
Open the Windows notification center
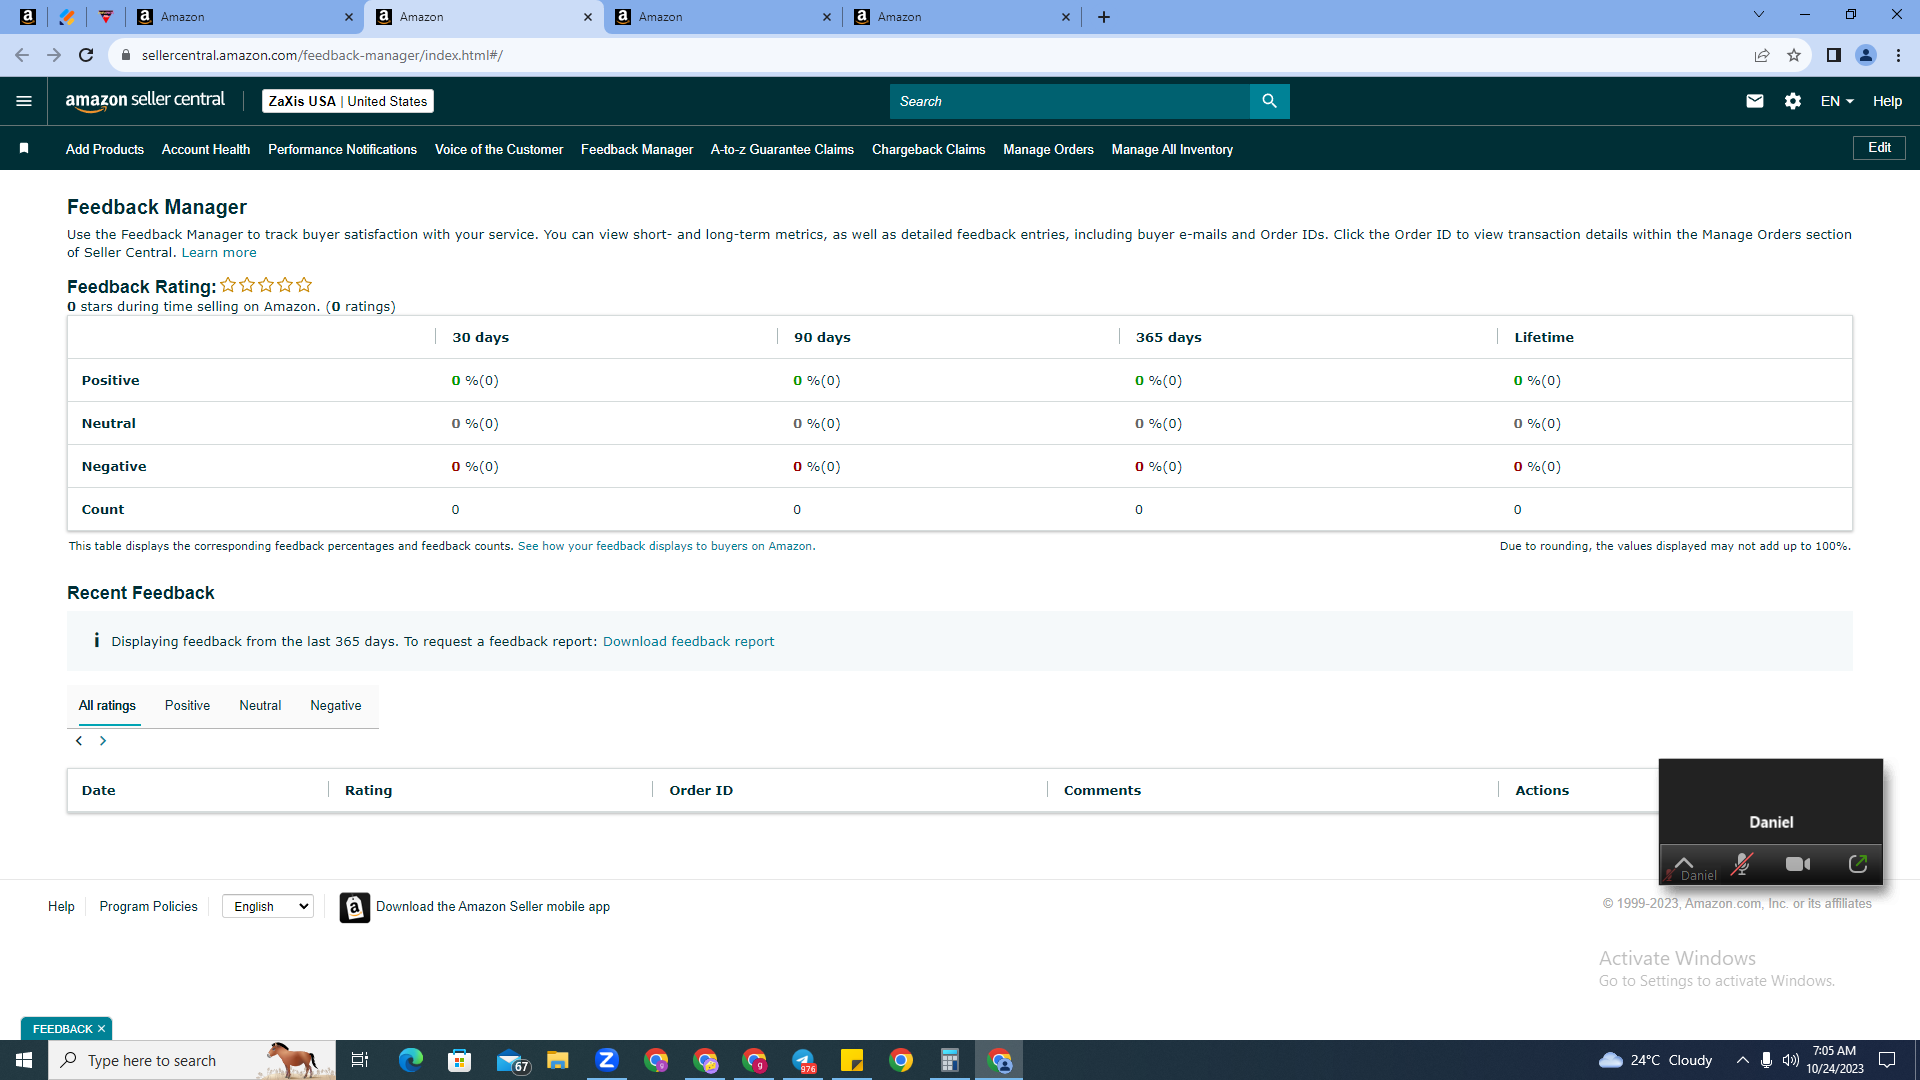[x=1887, y=1060]
